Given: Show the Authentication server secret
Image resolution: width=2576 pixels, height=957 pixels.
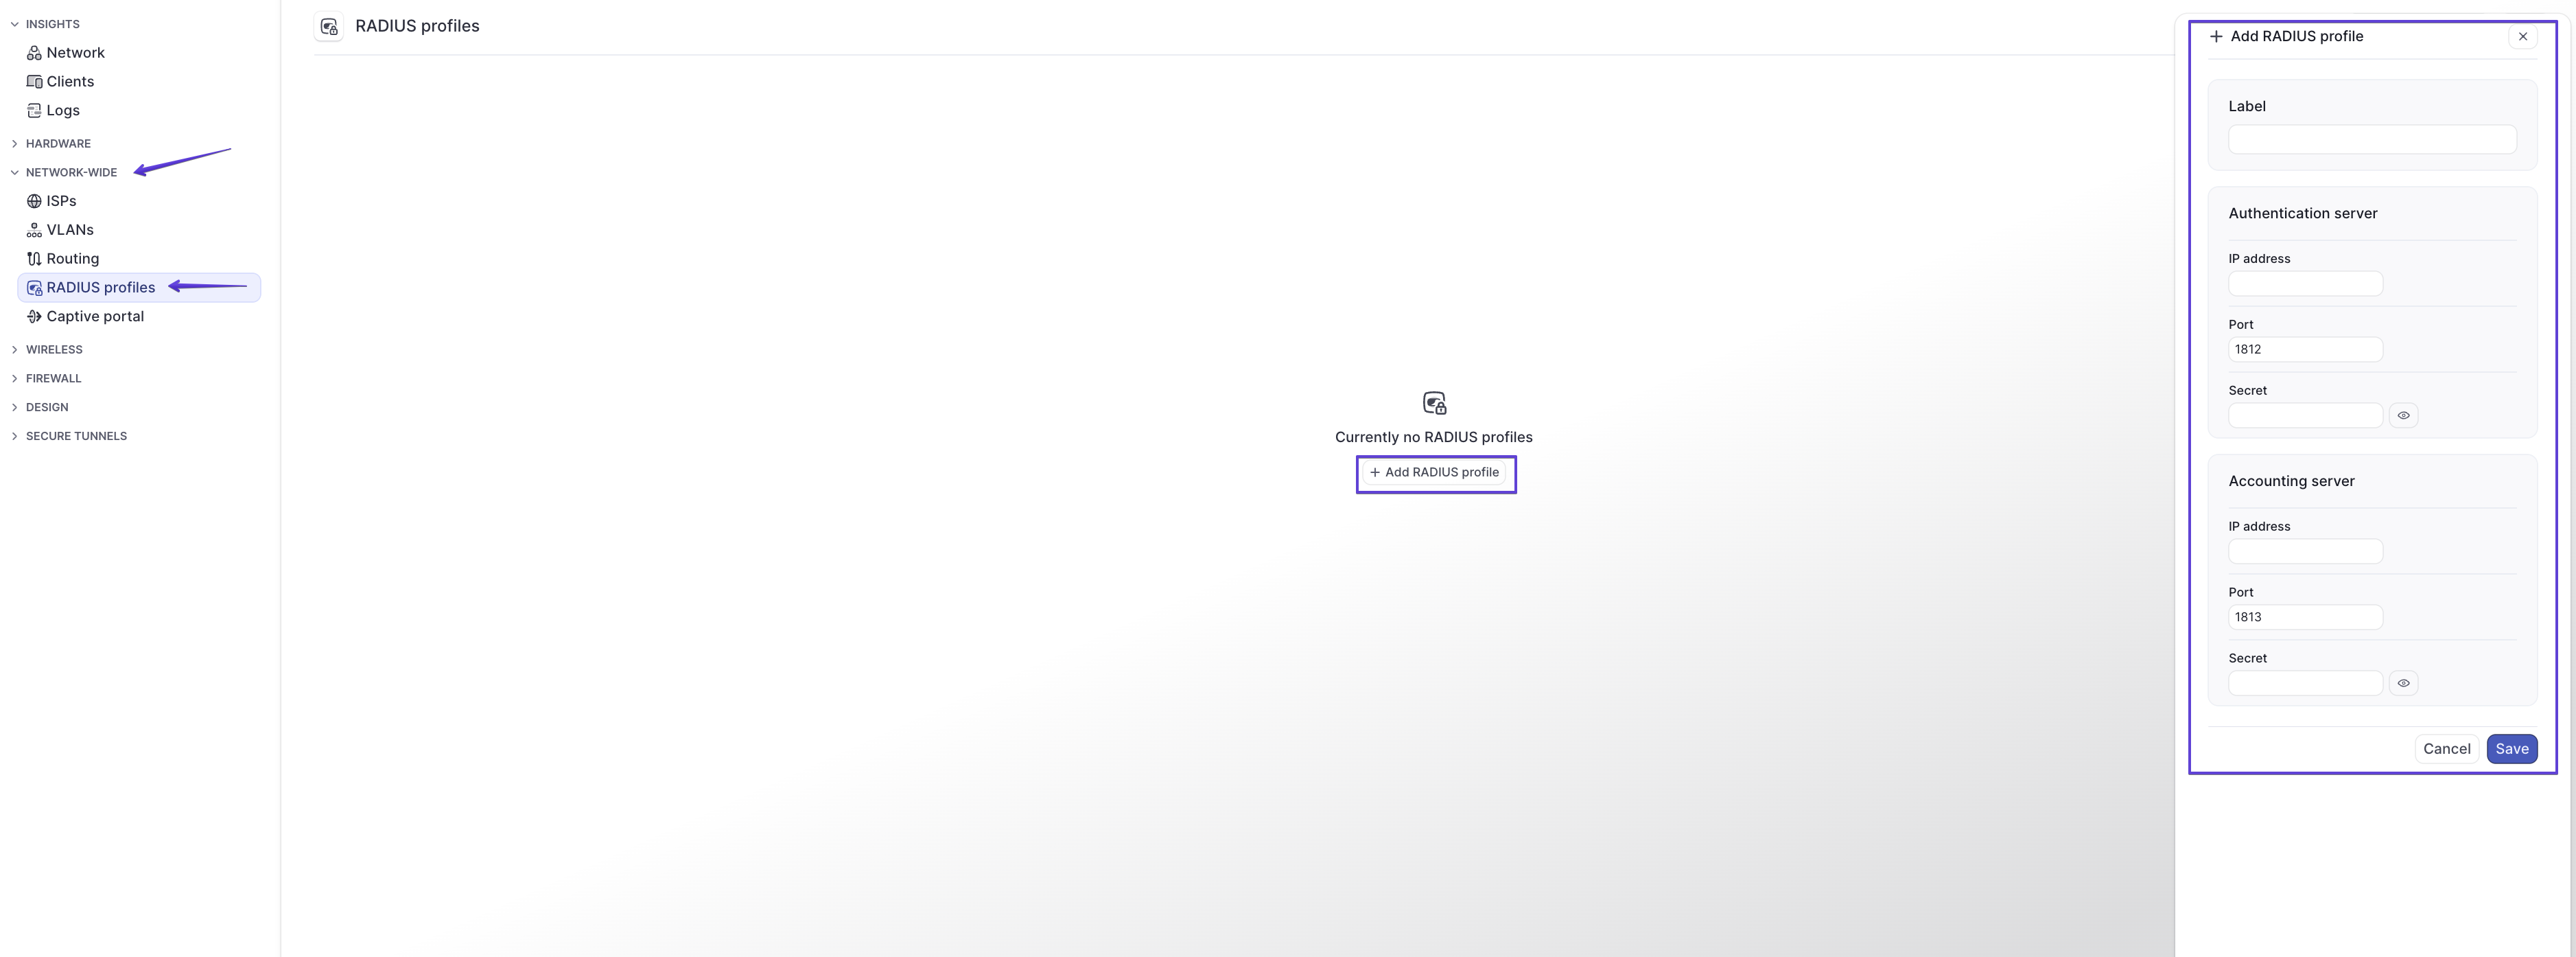Looking at the screenshot, I should (2403, 415).
